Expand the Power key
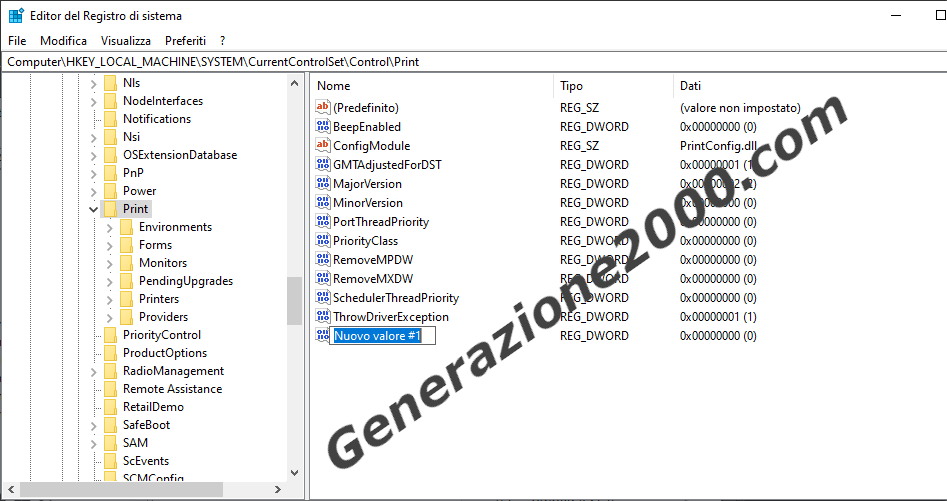 tap(94, 191)
